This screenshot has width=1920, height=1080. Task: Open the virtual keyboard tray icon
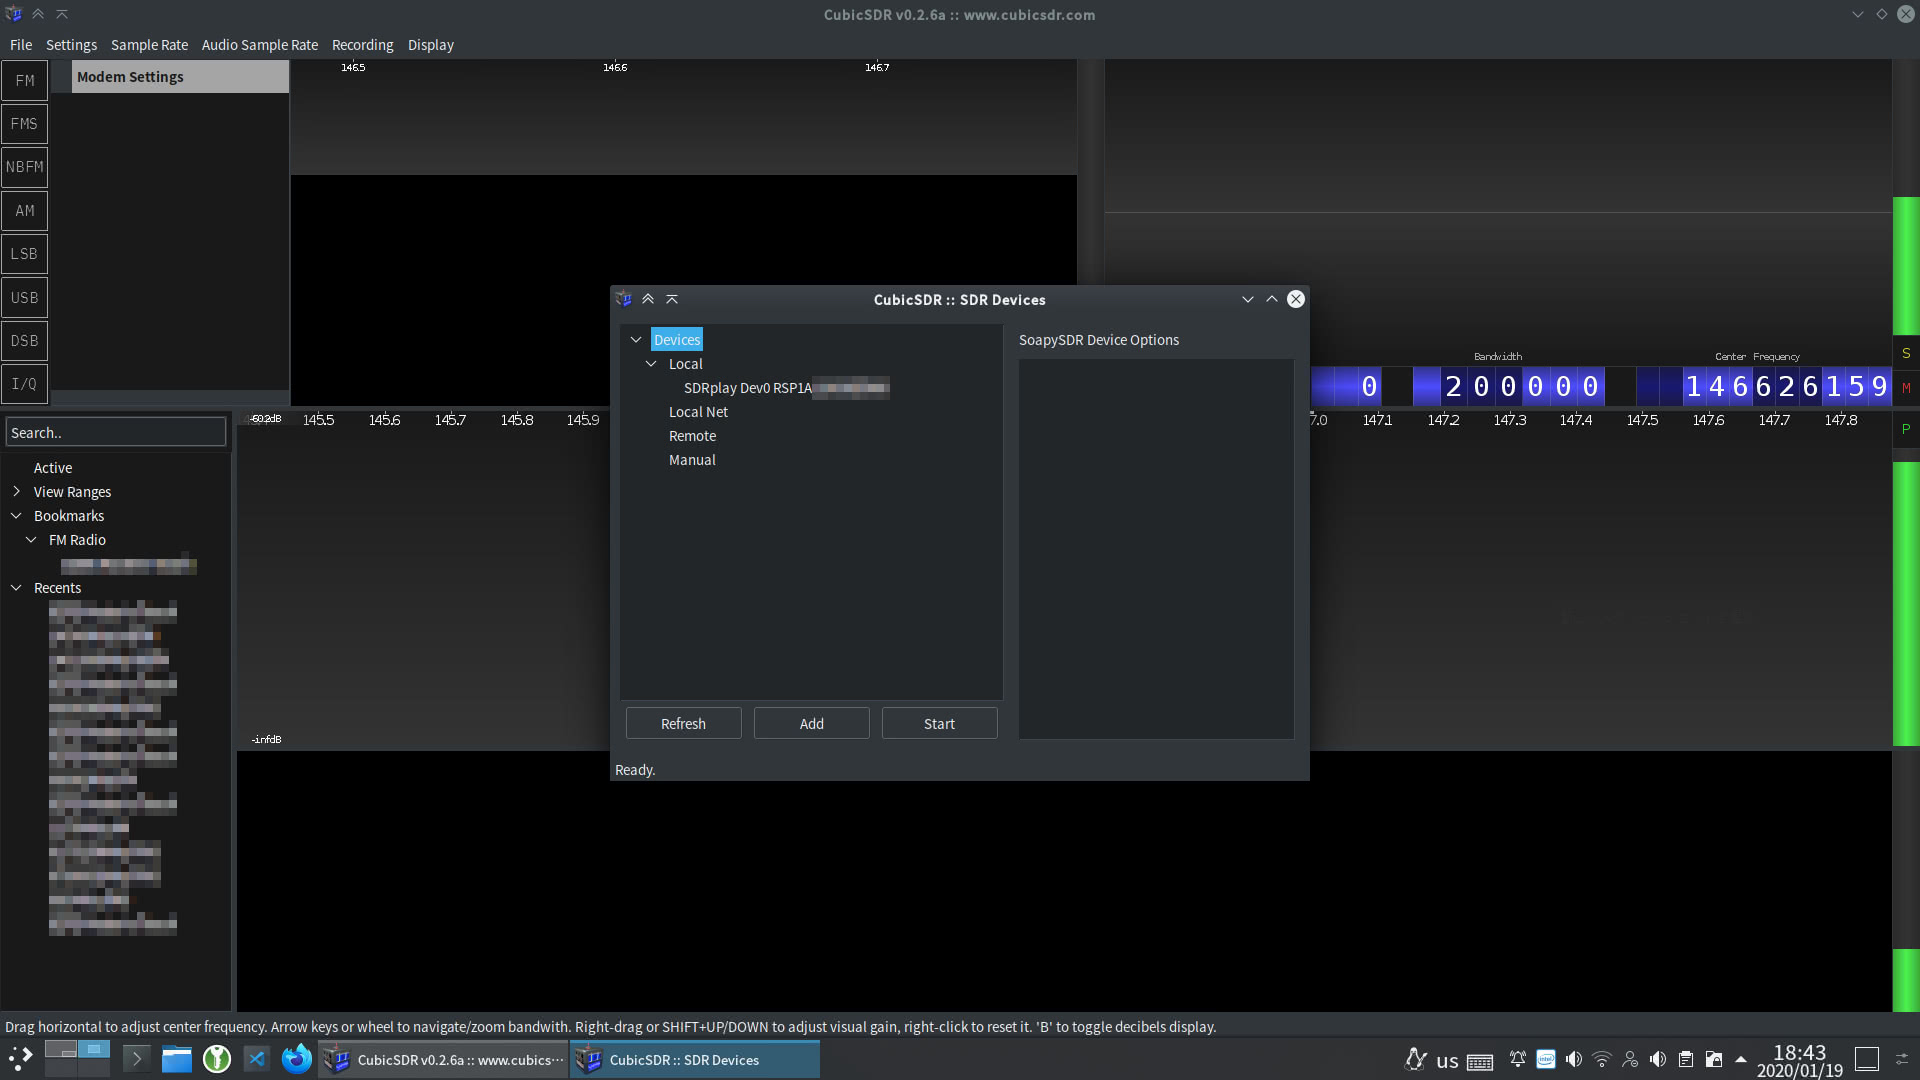[1480, 1061]
